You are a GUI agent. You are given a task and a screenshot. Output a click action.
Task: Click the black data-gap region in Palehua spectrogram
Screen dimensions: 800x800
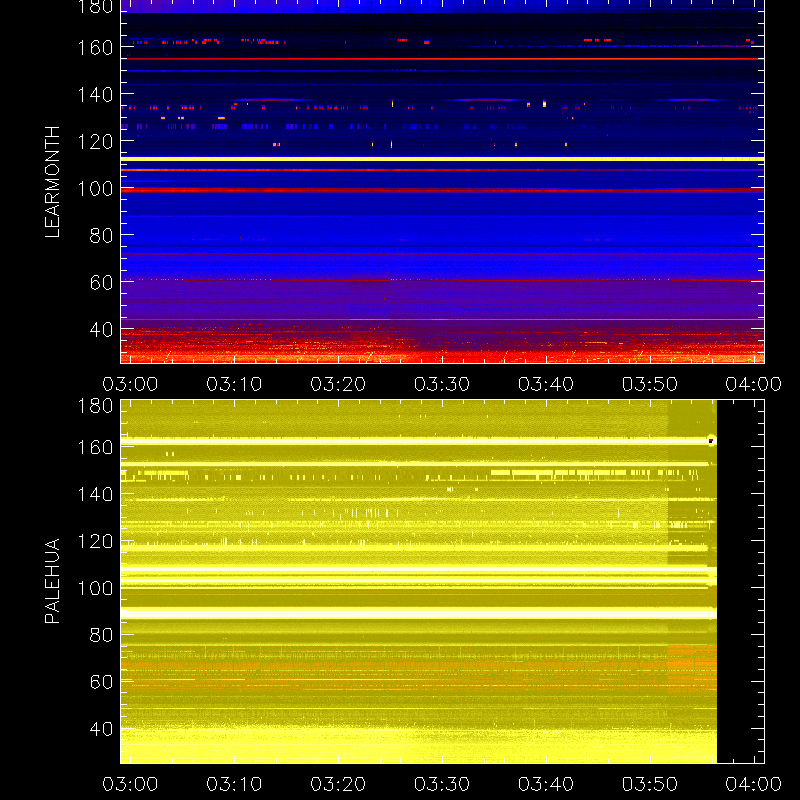[740, 582]
